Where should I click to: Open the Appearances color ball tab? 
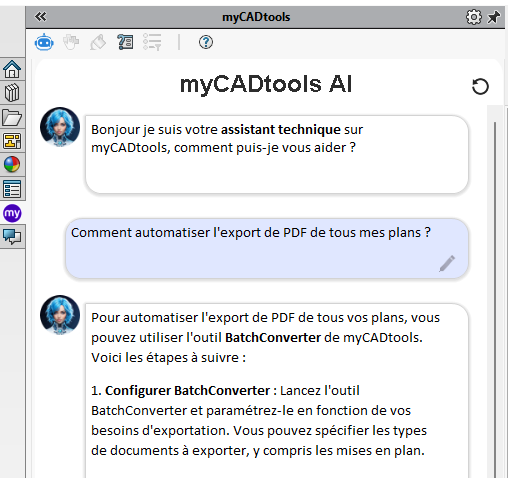click(x=12, y=165)
